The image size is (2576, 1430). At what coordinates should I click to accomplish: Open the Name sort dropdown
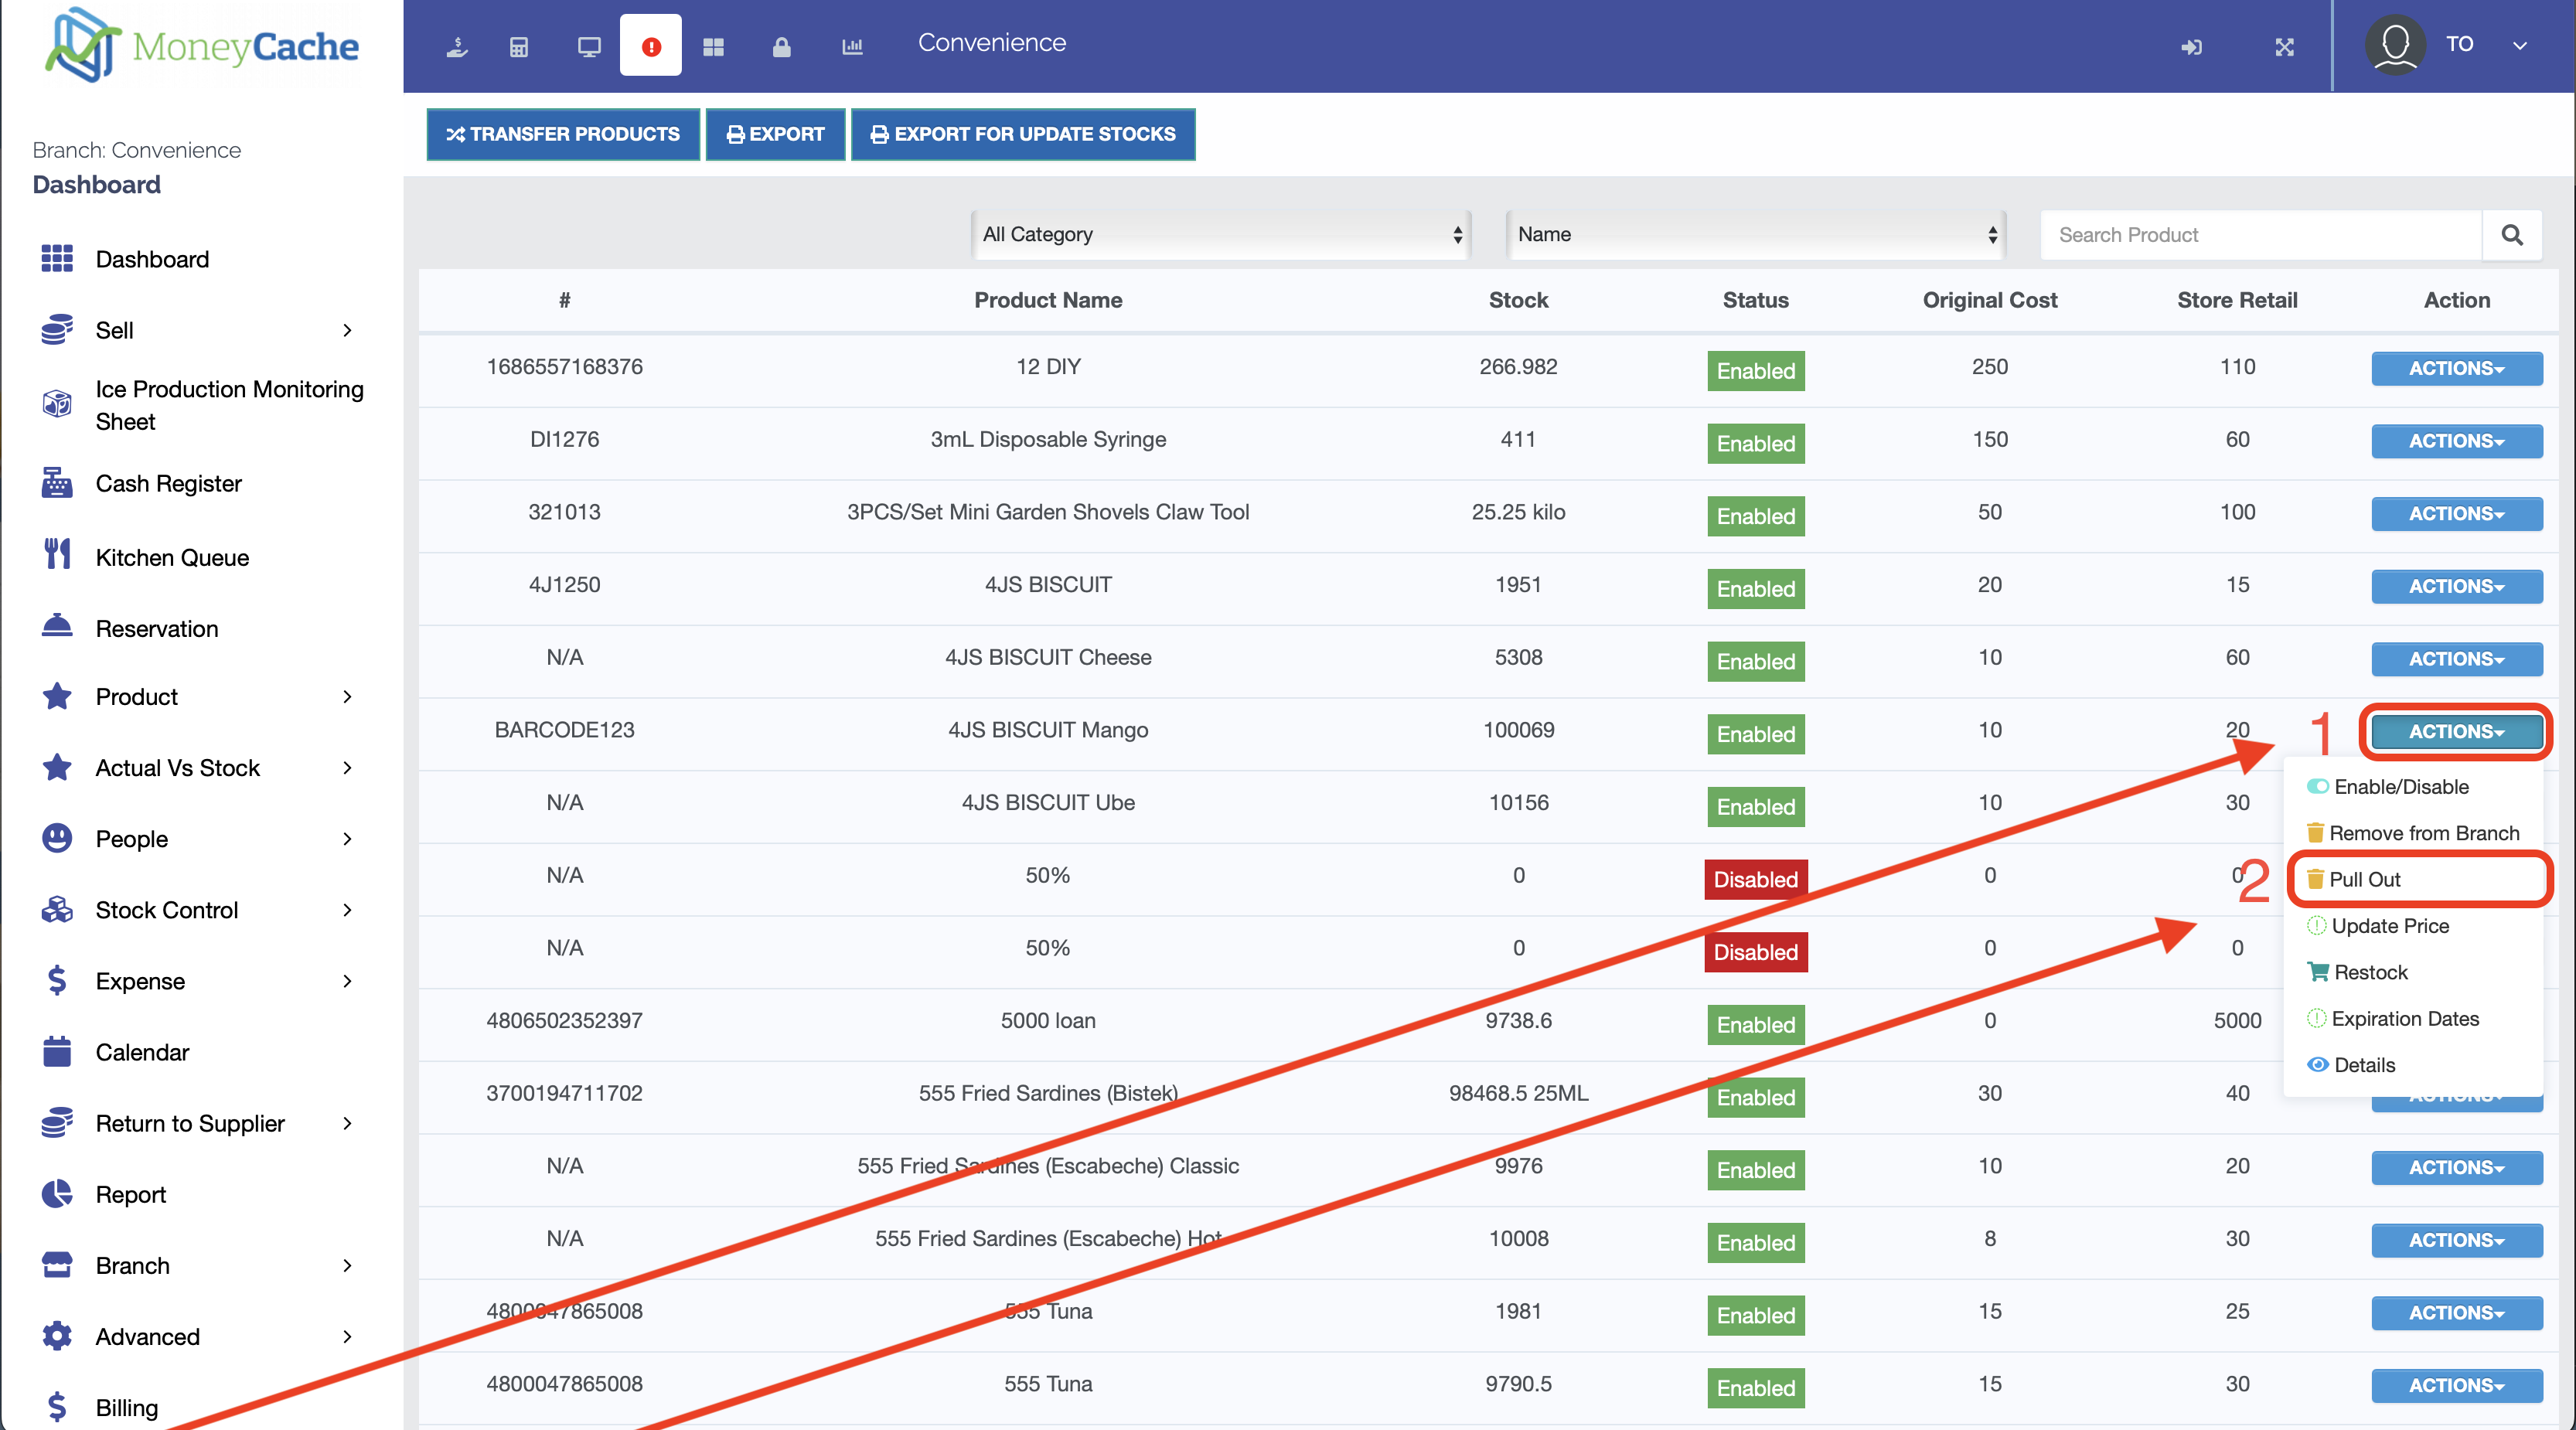point(1756,235)
